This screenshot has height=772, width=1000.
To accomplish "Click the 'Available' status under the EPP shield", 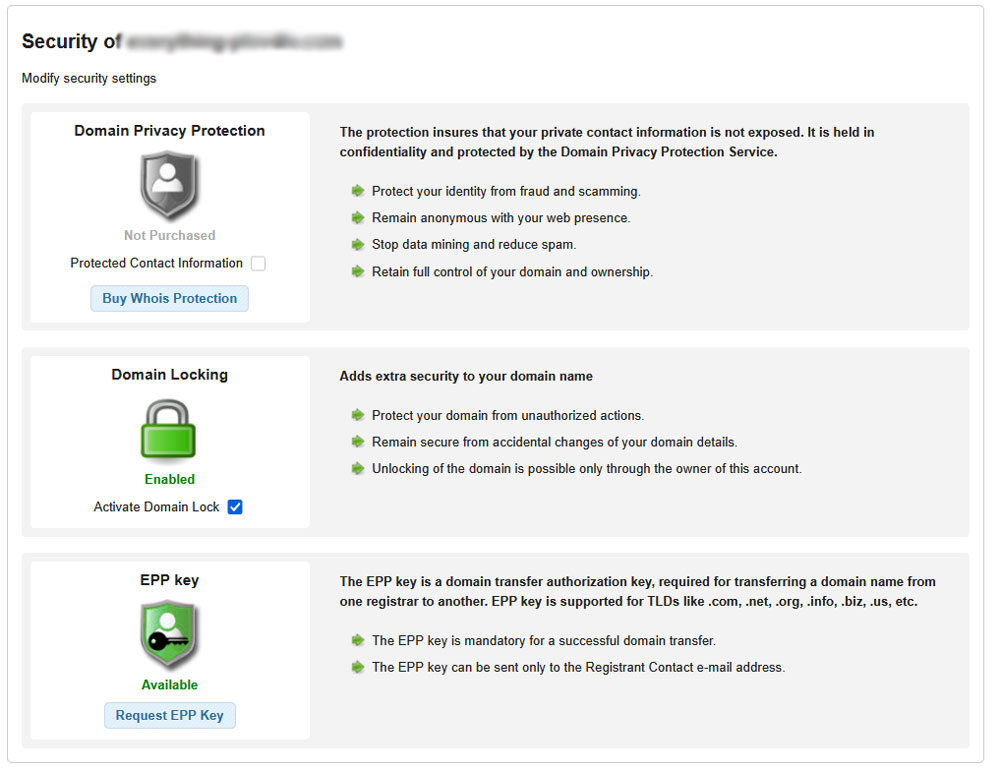I will click(x=169, y=684).
